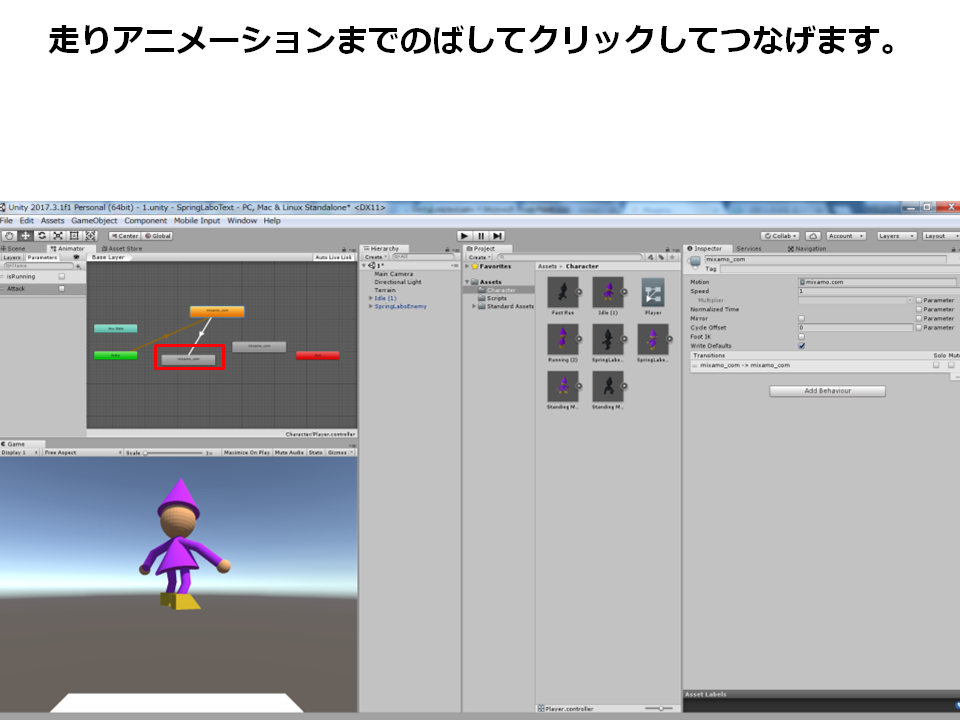Expand the Idle (1) asset arrow
Image resolution: width=960 pixels, height=720 pixels.
click(x=624, y=292)
